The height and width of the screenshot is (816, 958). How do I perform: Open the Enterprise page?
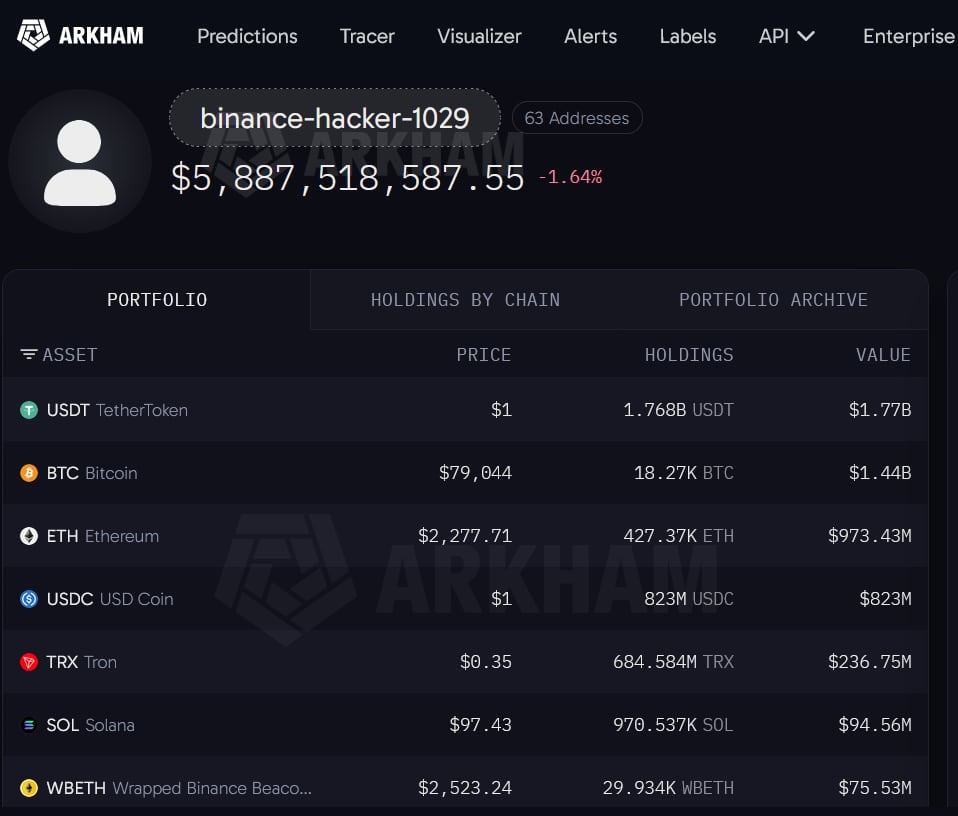pos(909,36)
